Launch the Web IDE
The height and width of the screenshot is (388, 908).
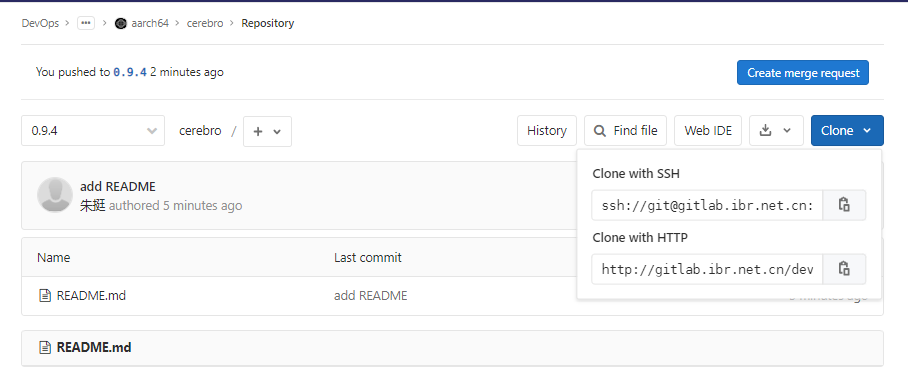click(x=708, y=130)
